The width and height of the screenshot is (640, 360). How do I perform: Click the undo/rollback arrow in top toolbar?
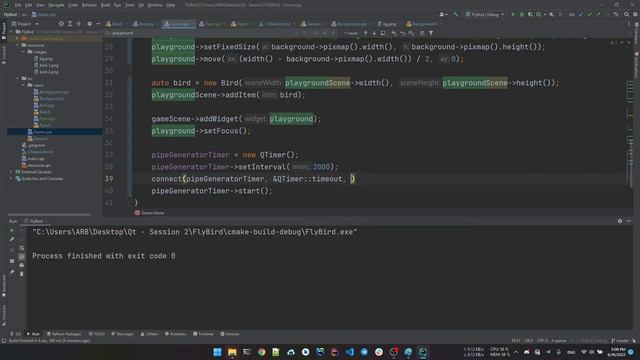pos(616,14)
